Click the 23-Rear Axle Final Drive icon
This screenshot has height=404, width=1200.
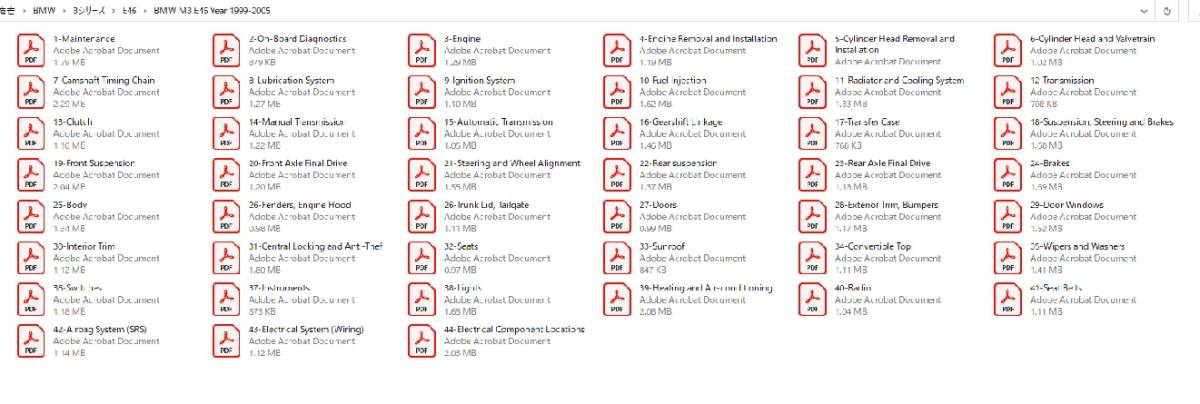coord(813,175)
